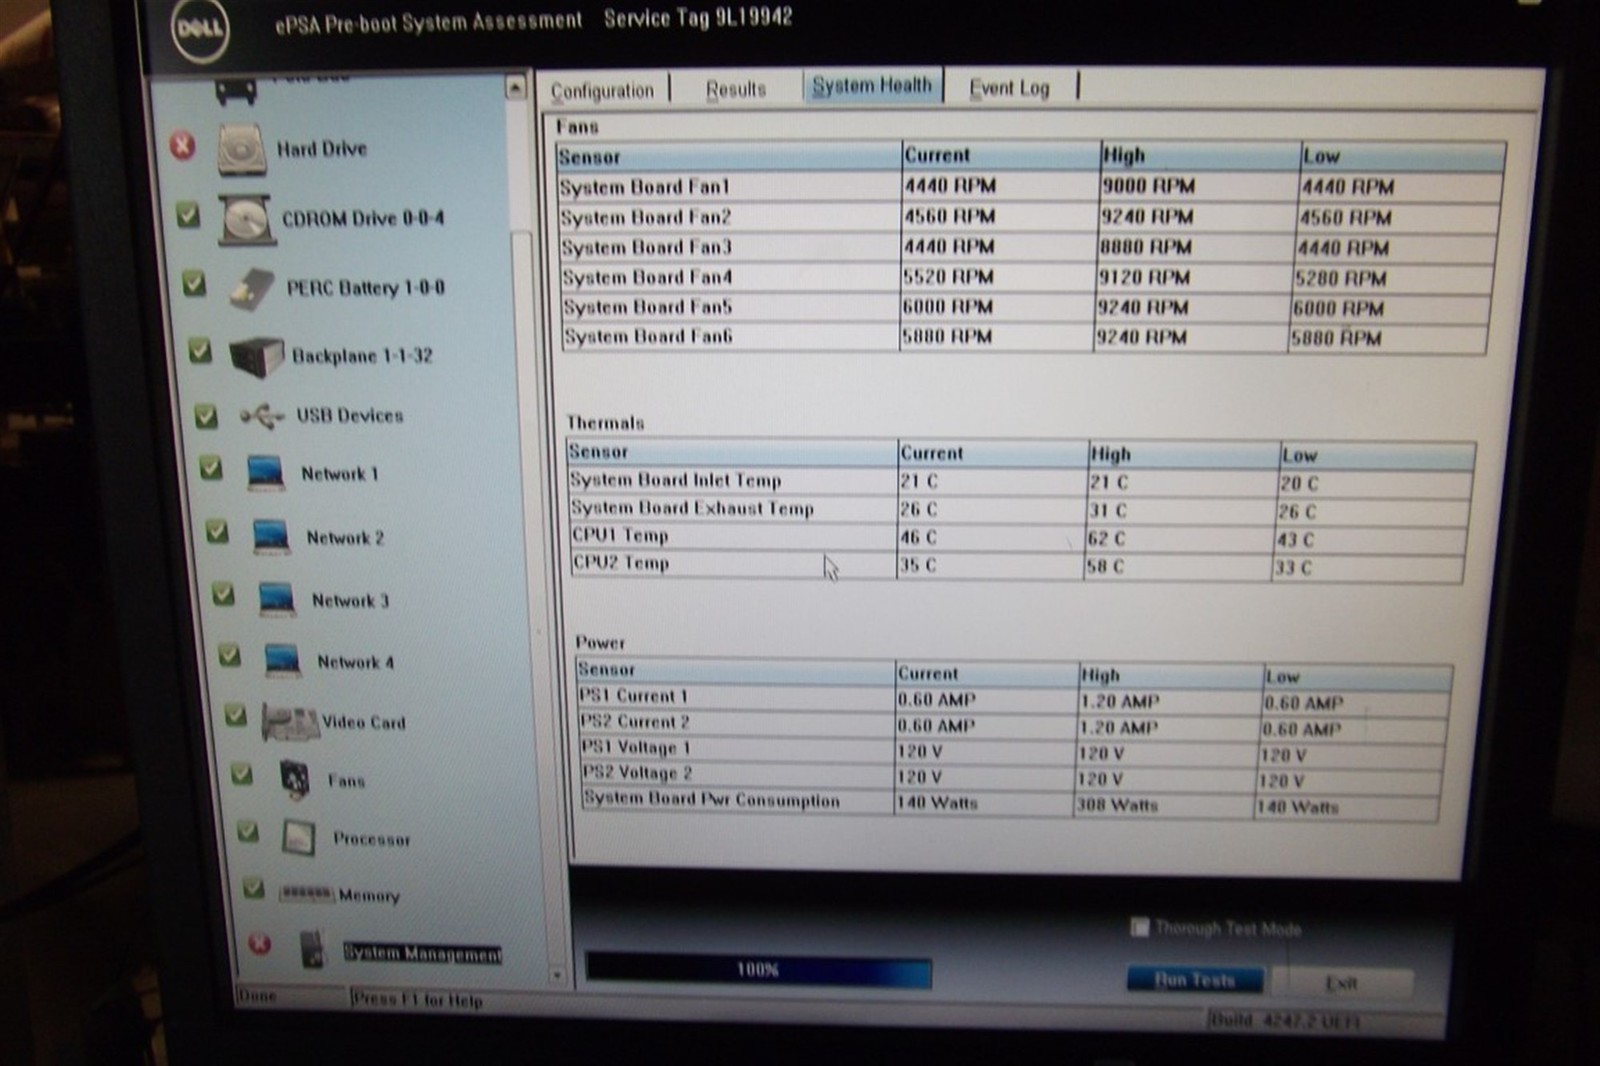The height and width of the screenshot is (1066, 1600).
Task: Click the green check beside Network 1
Action: pyautogui.click(x=211, y=467)
